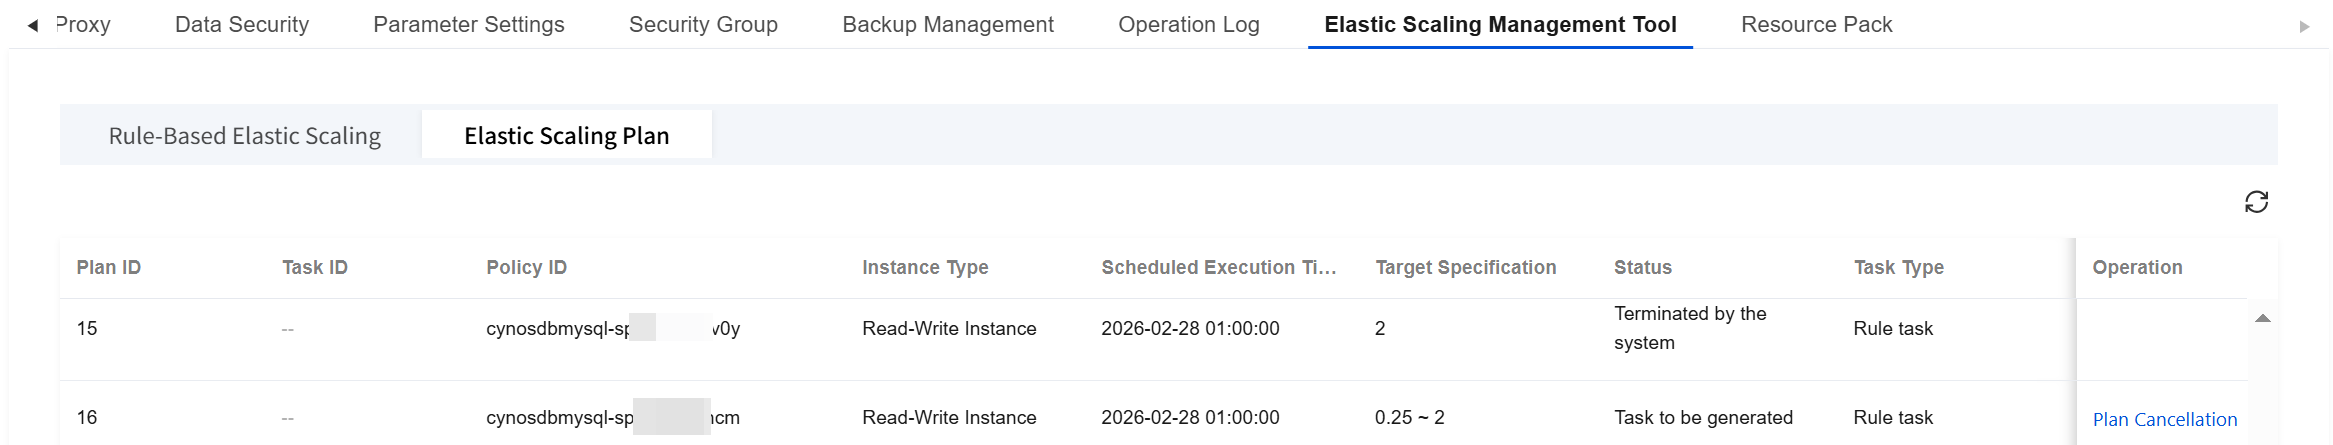Refresh the elastic scaling plan list
The height and width of the screenshot is (445, 2333).
point(2256,202)
